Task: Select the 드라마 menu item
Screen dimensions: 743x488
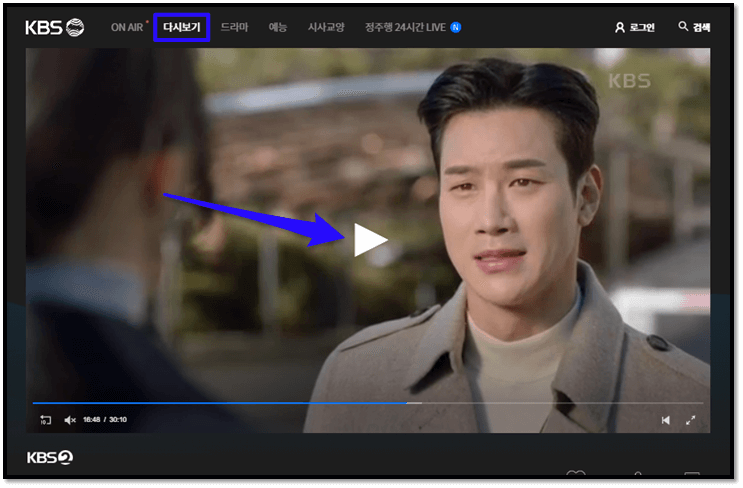Action: (235, 27)
